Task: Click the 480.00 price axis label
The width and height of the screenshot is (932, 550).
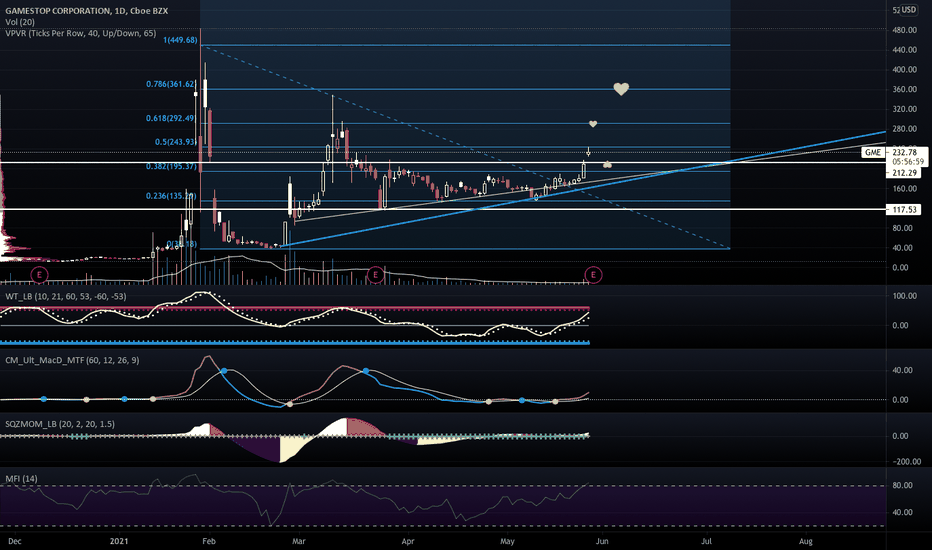Action: (904, 30)
